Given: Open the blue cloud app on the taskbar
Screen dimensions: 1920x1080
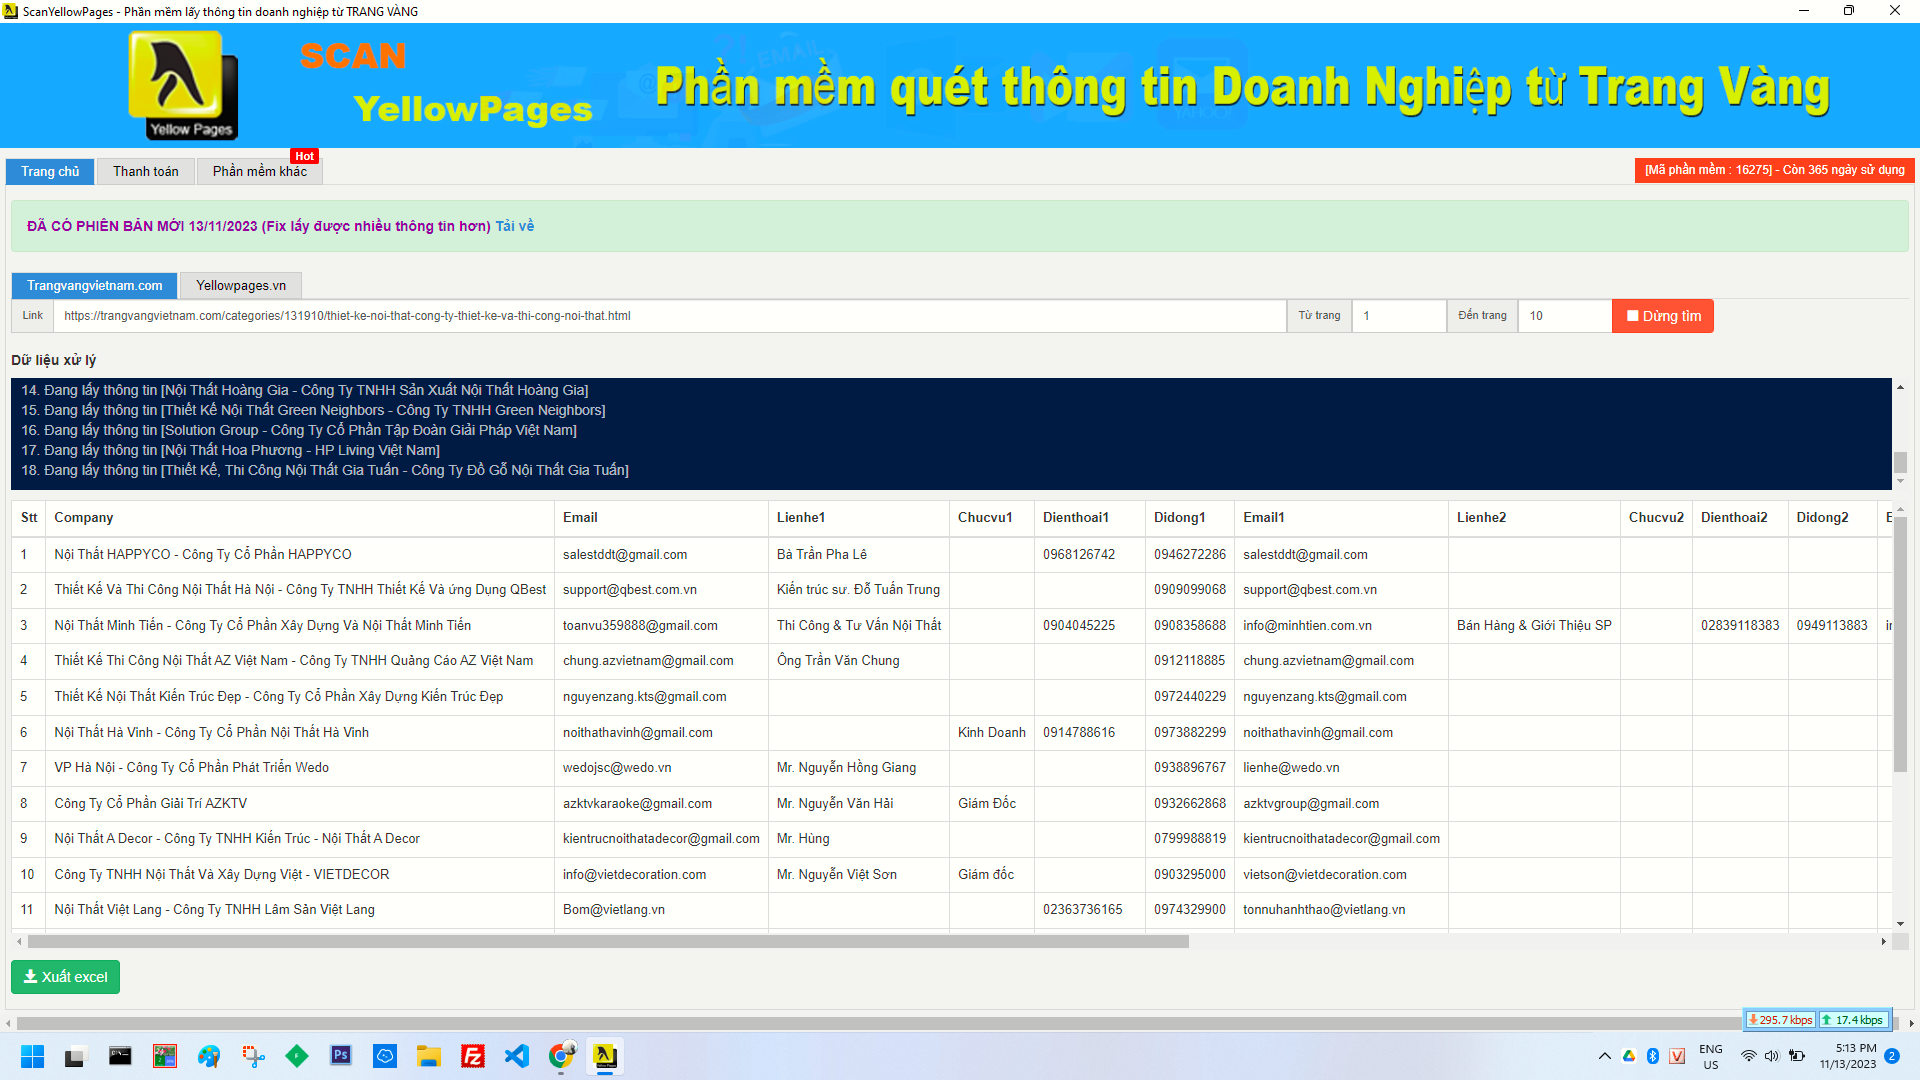Looking at the screenshot, I should tap(385, 1056).
